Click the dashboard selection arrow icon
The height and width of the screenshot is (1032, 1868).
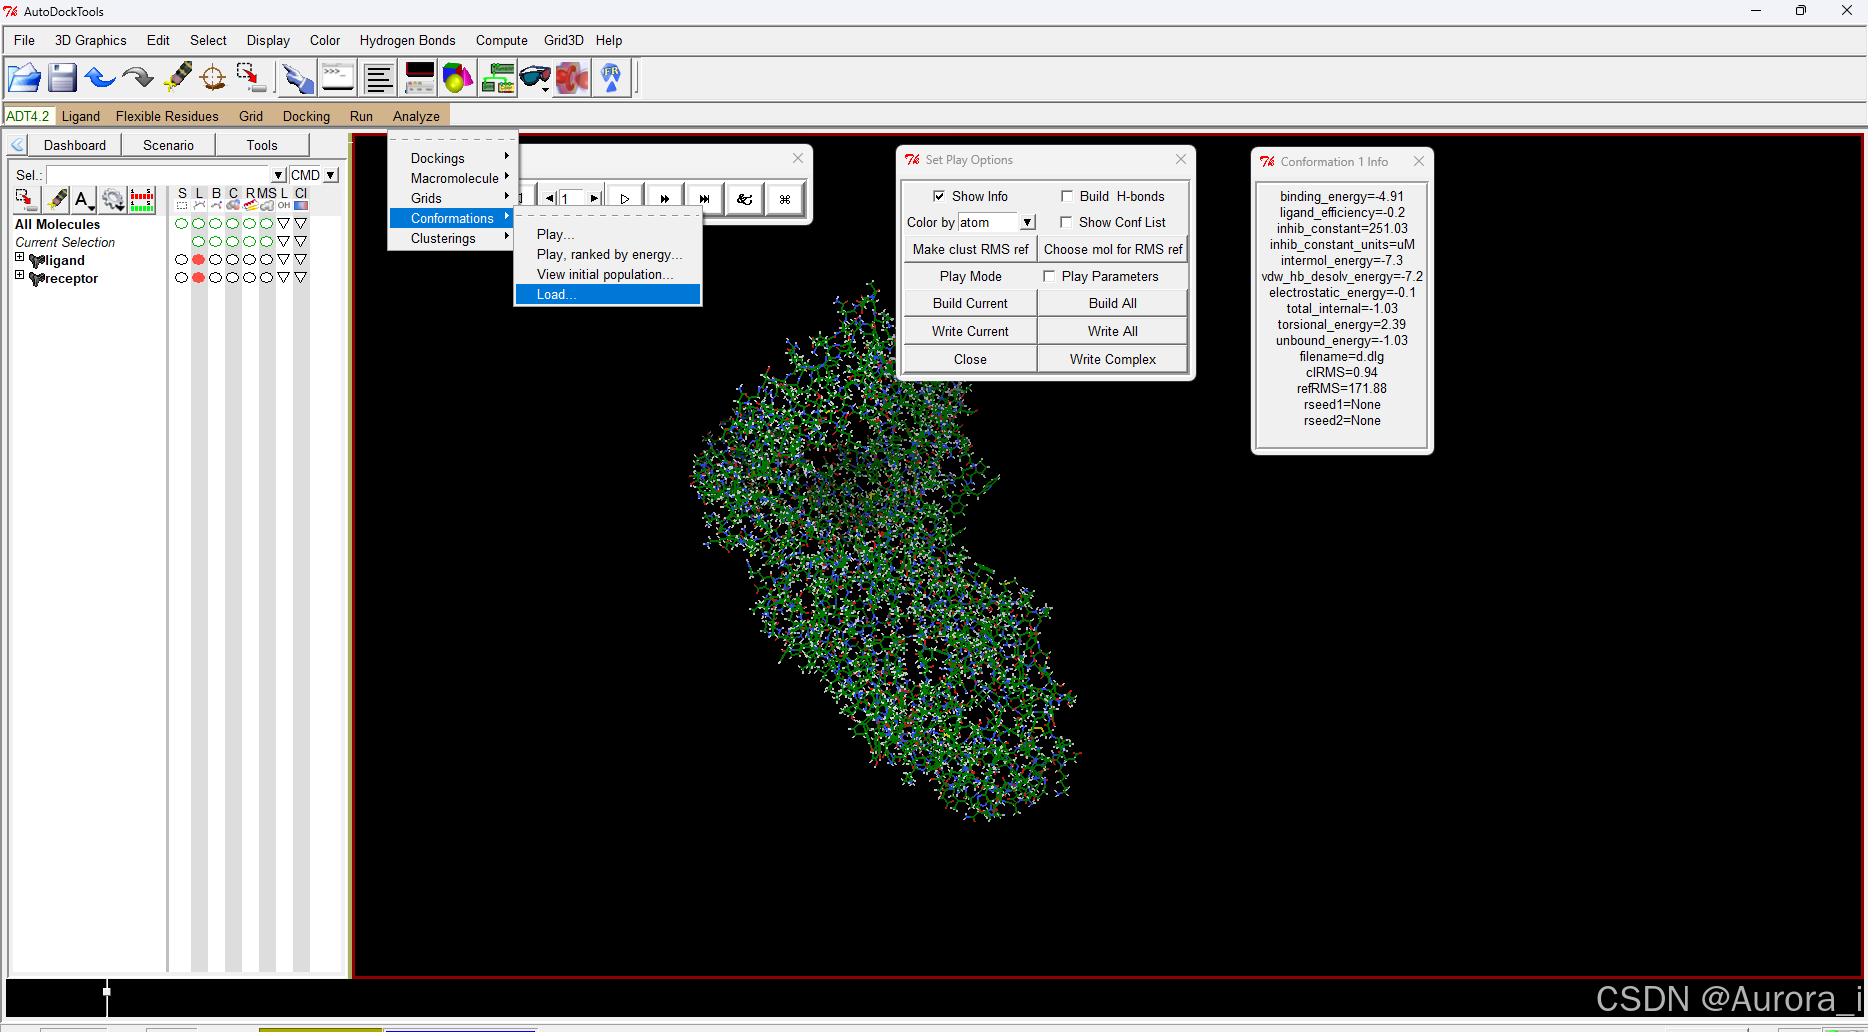tap(26, 200)
